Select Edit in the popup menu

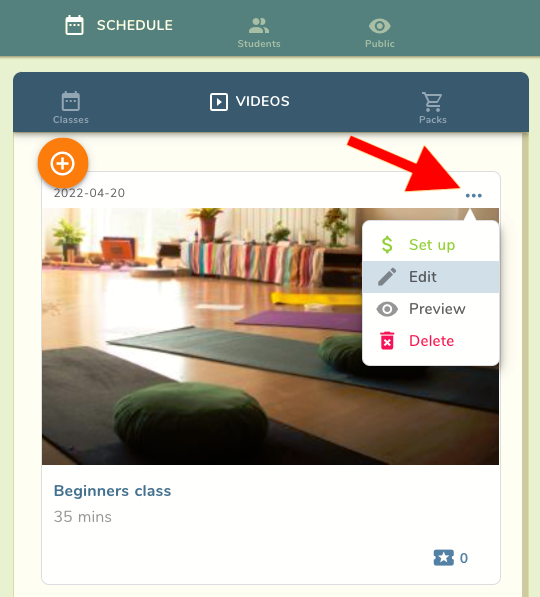pos(430,277)
